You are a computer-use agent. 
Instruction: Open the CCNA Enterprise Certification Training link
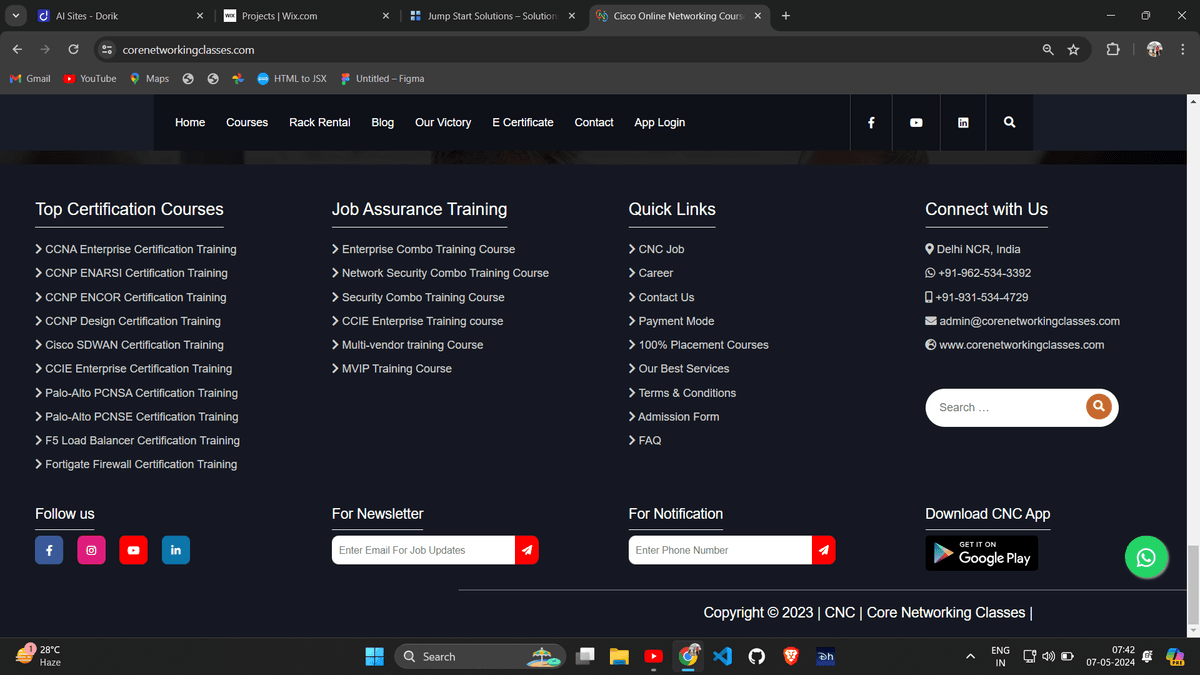pyautogui.click(x=141, y=249)
